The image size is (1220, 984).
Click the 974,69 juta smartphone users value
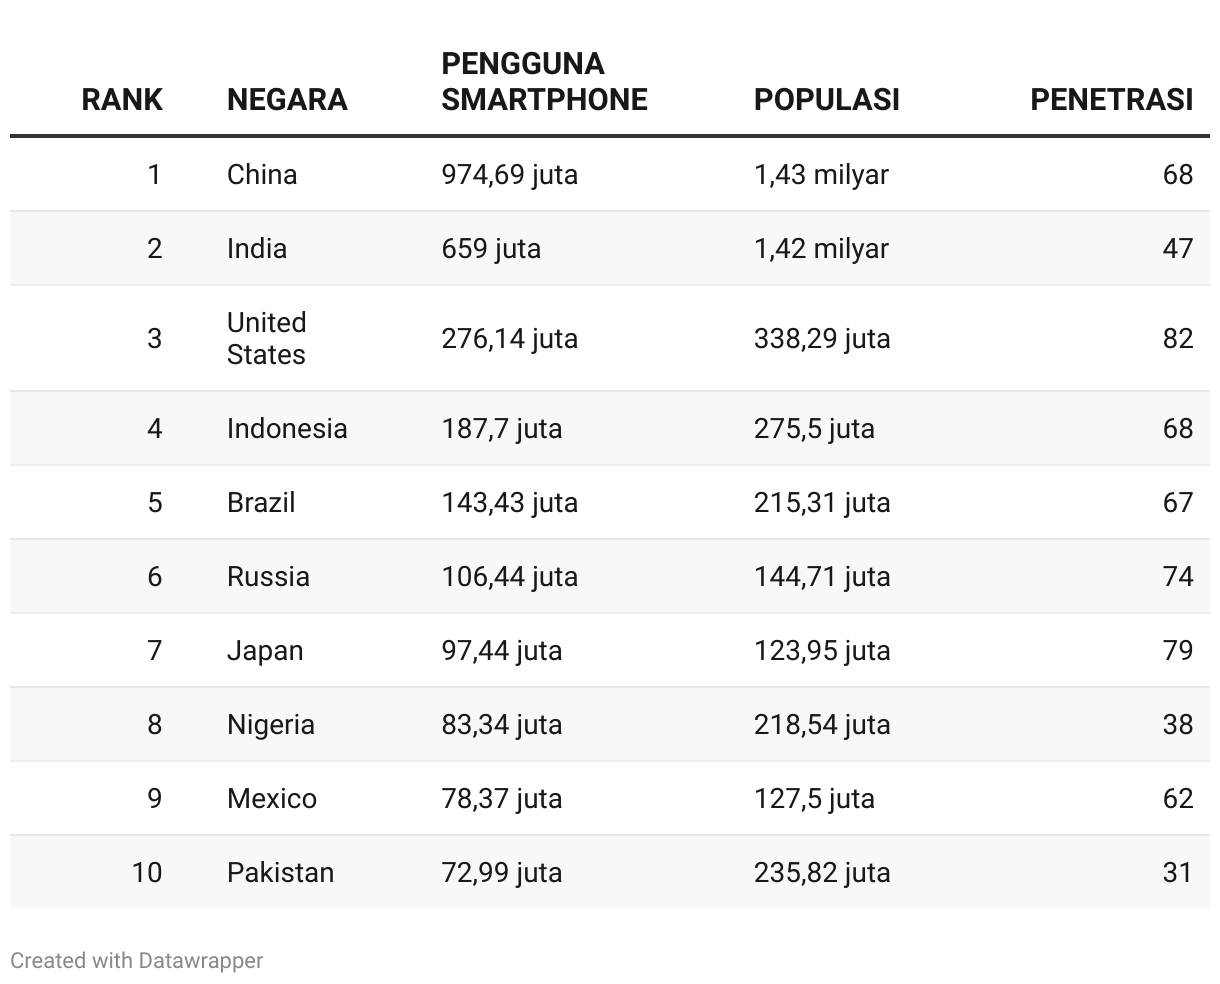pos(510,174)
